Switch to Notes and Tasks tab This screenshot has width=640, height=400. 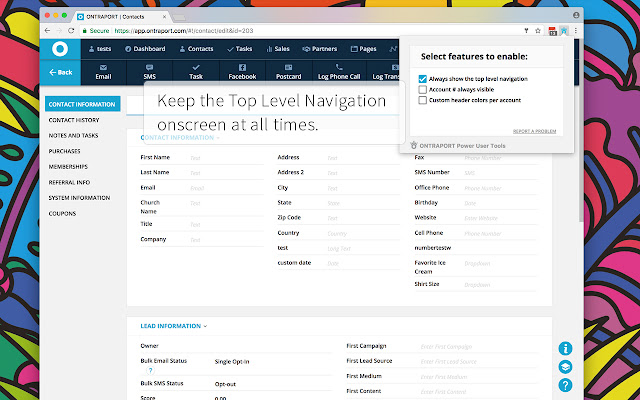73,136
